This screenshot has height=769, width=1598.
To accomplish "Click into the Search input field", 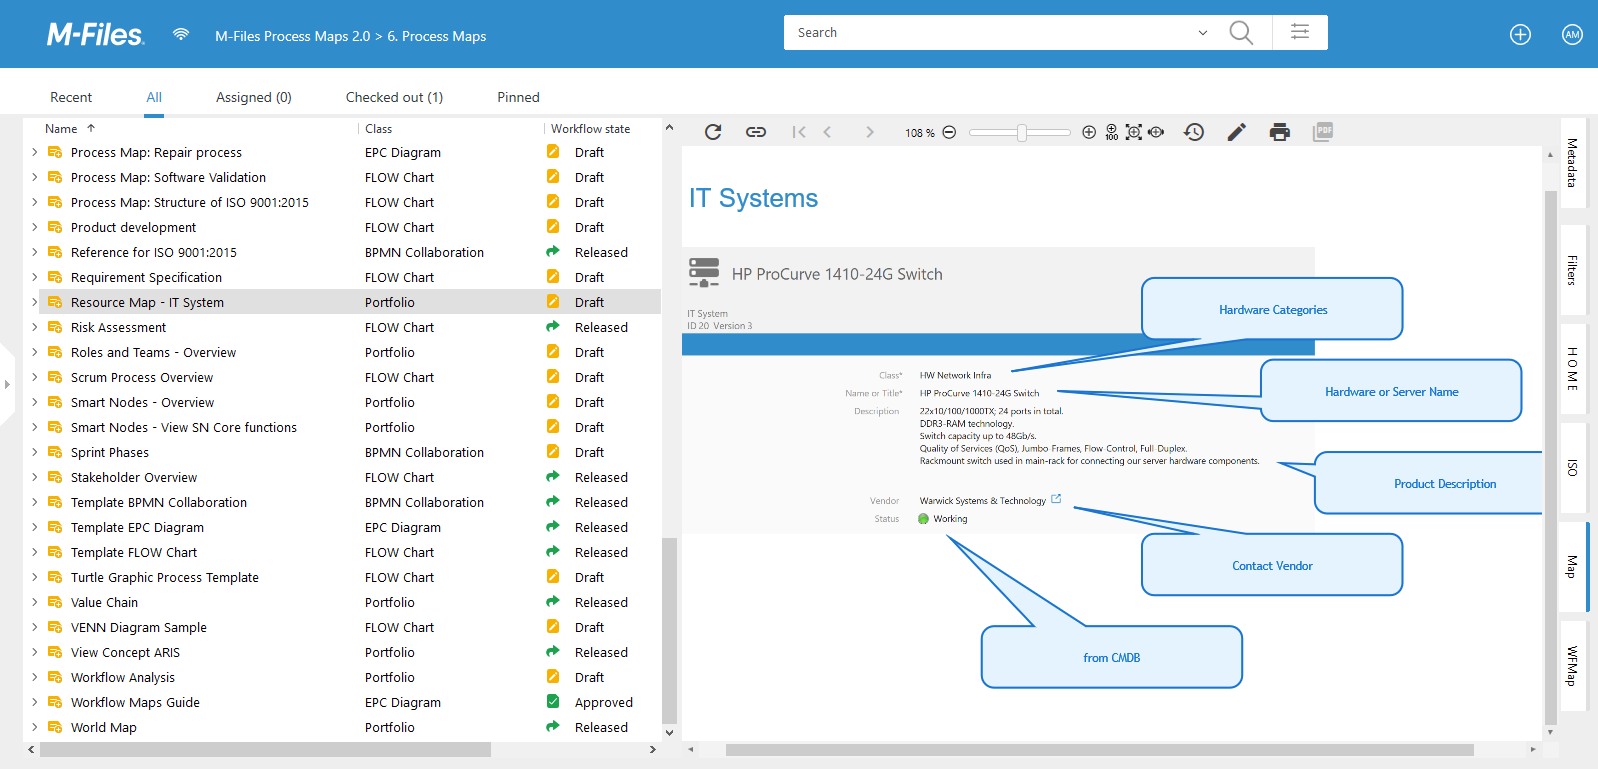I will [x=990, y=33].
